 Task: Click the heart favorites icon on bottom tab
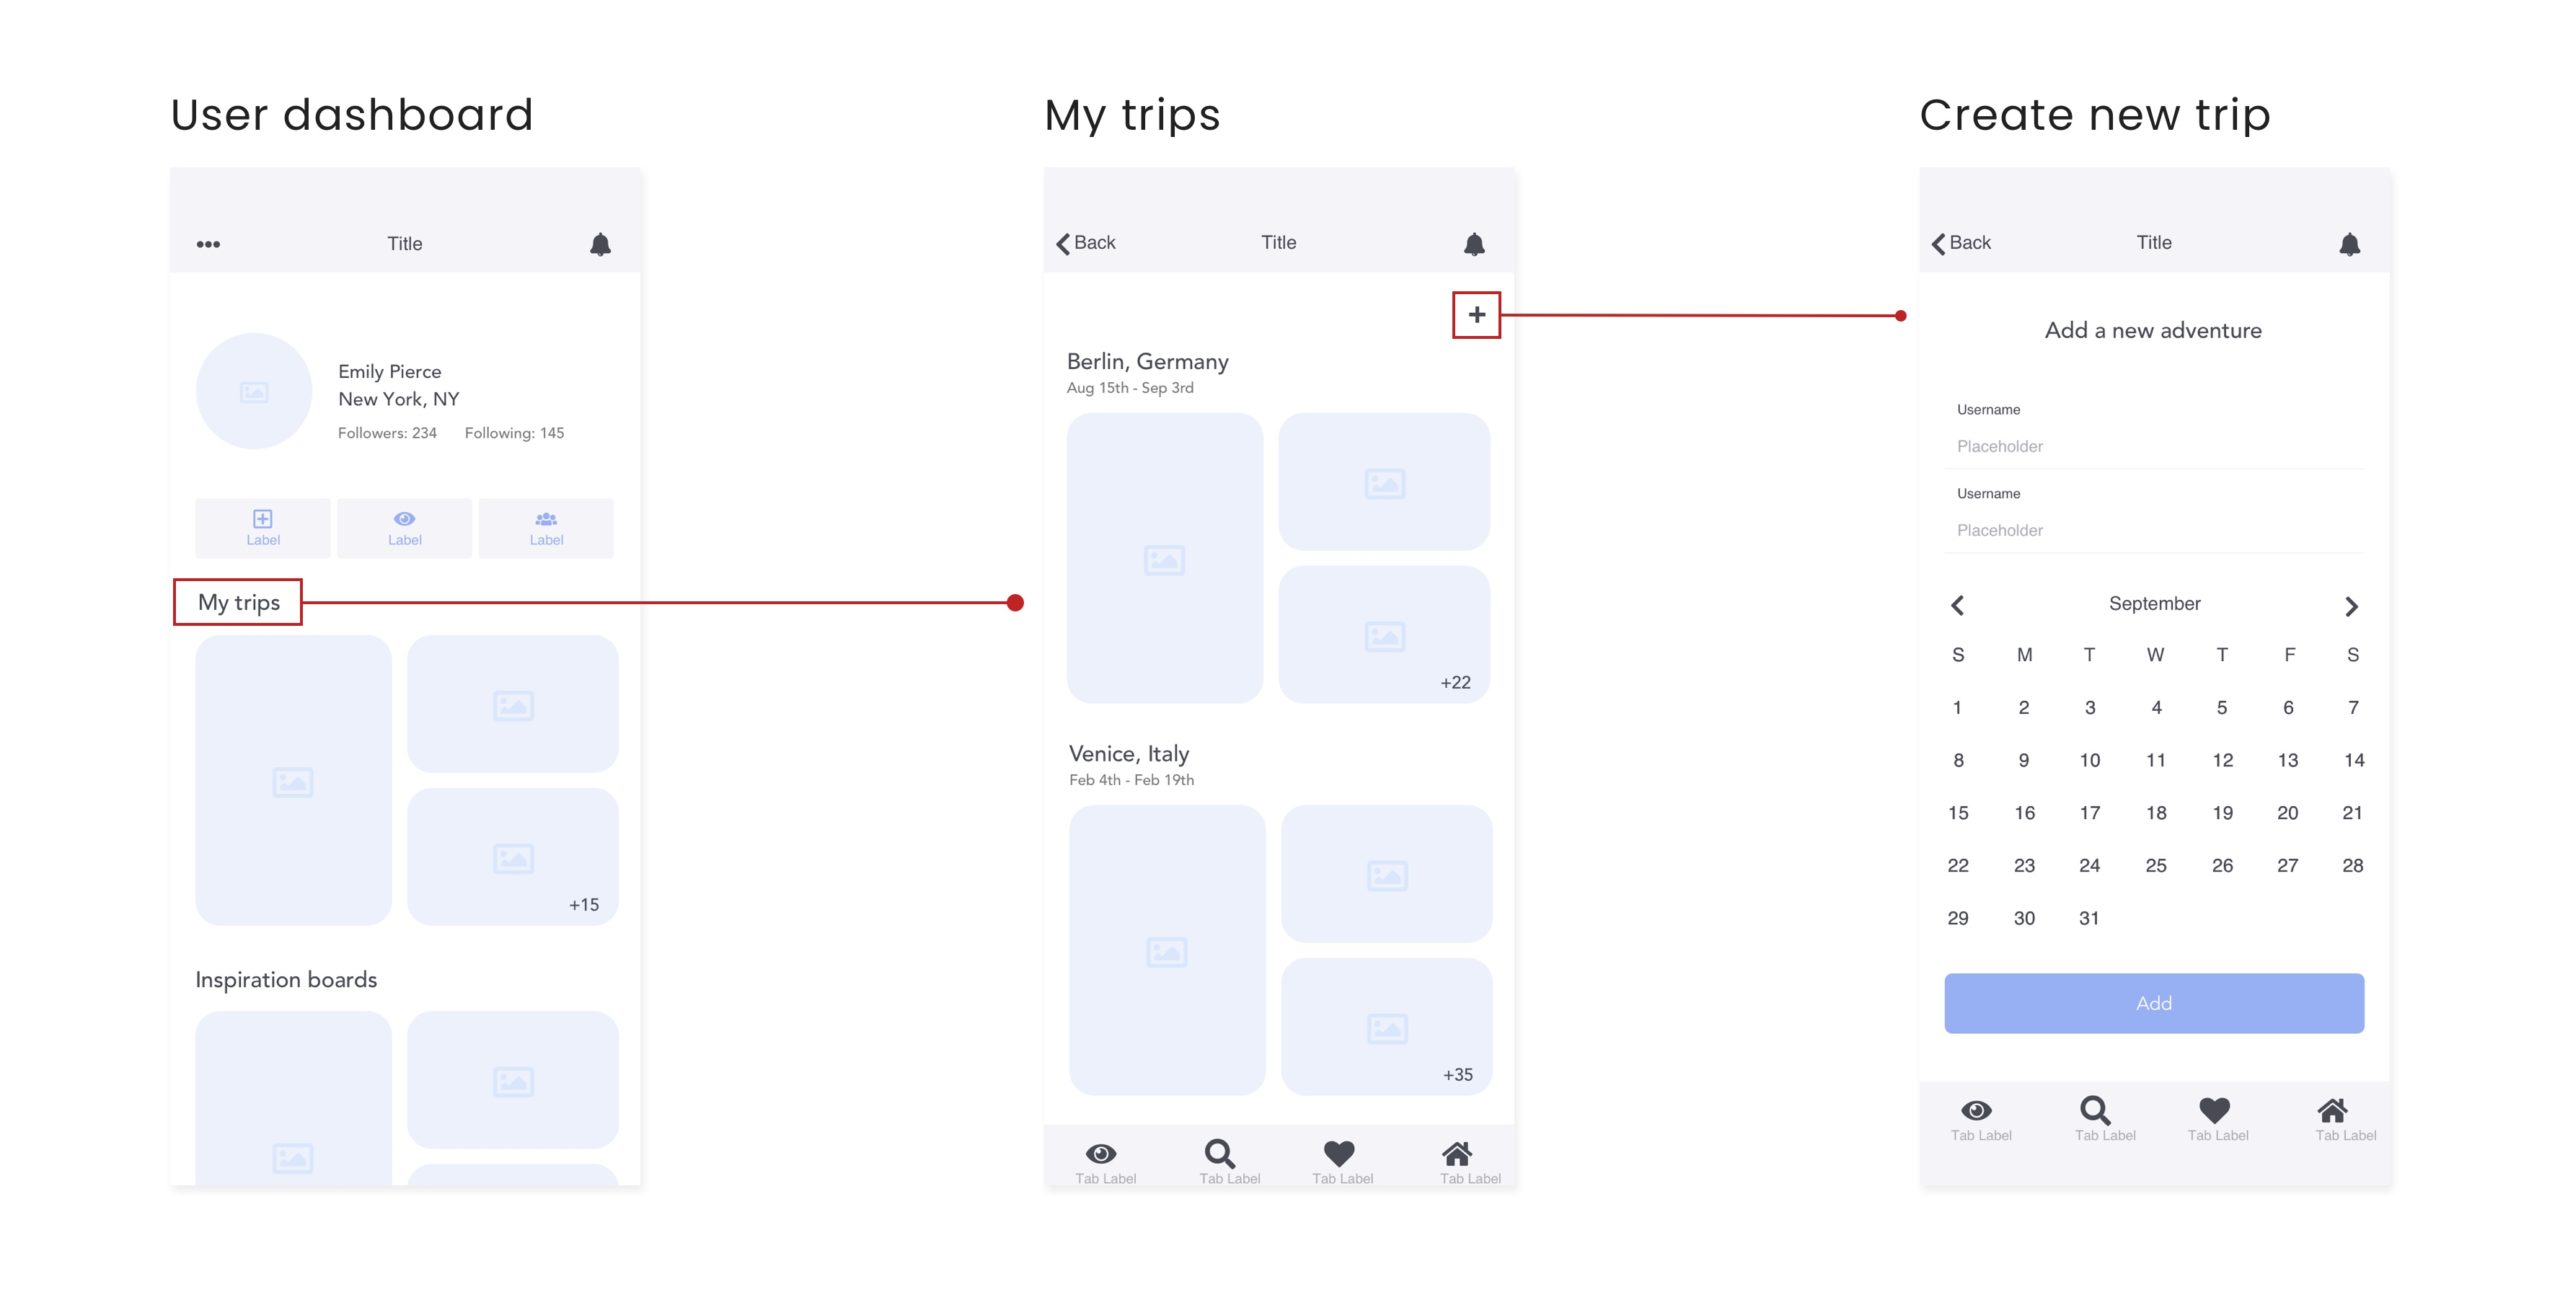pyautogui.click(x=1342, y=1152)
